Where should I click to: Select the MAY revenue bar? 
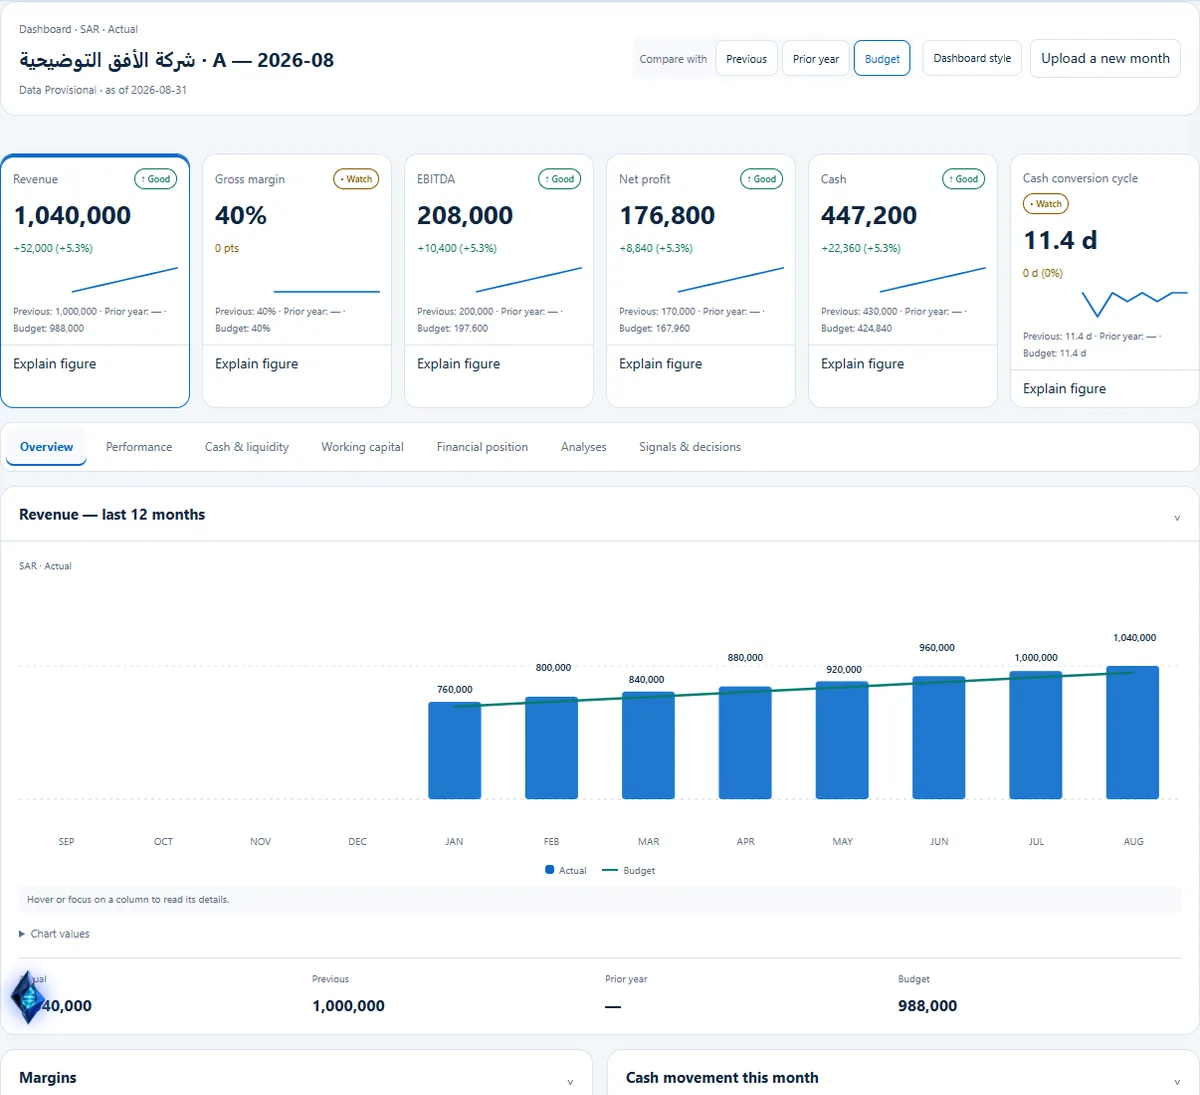point(842,740)
